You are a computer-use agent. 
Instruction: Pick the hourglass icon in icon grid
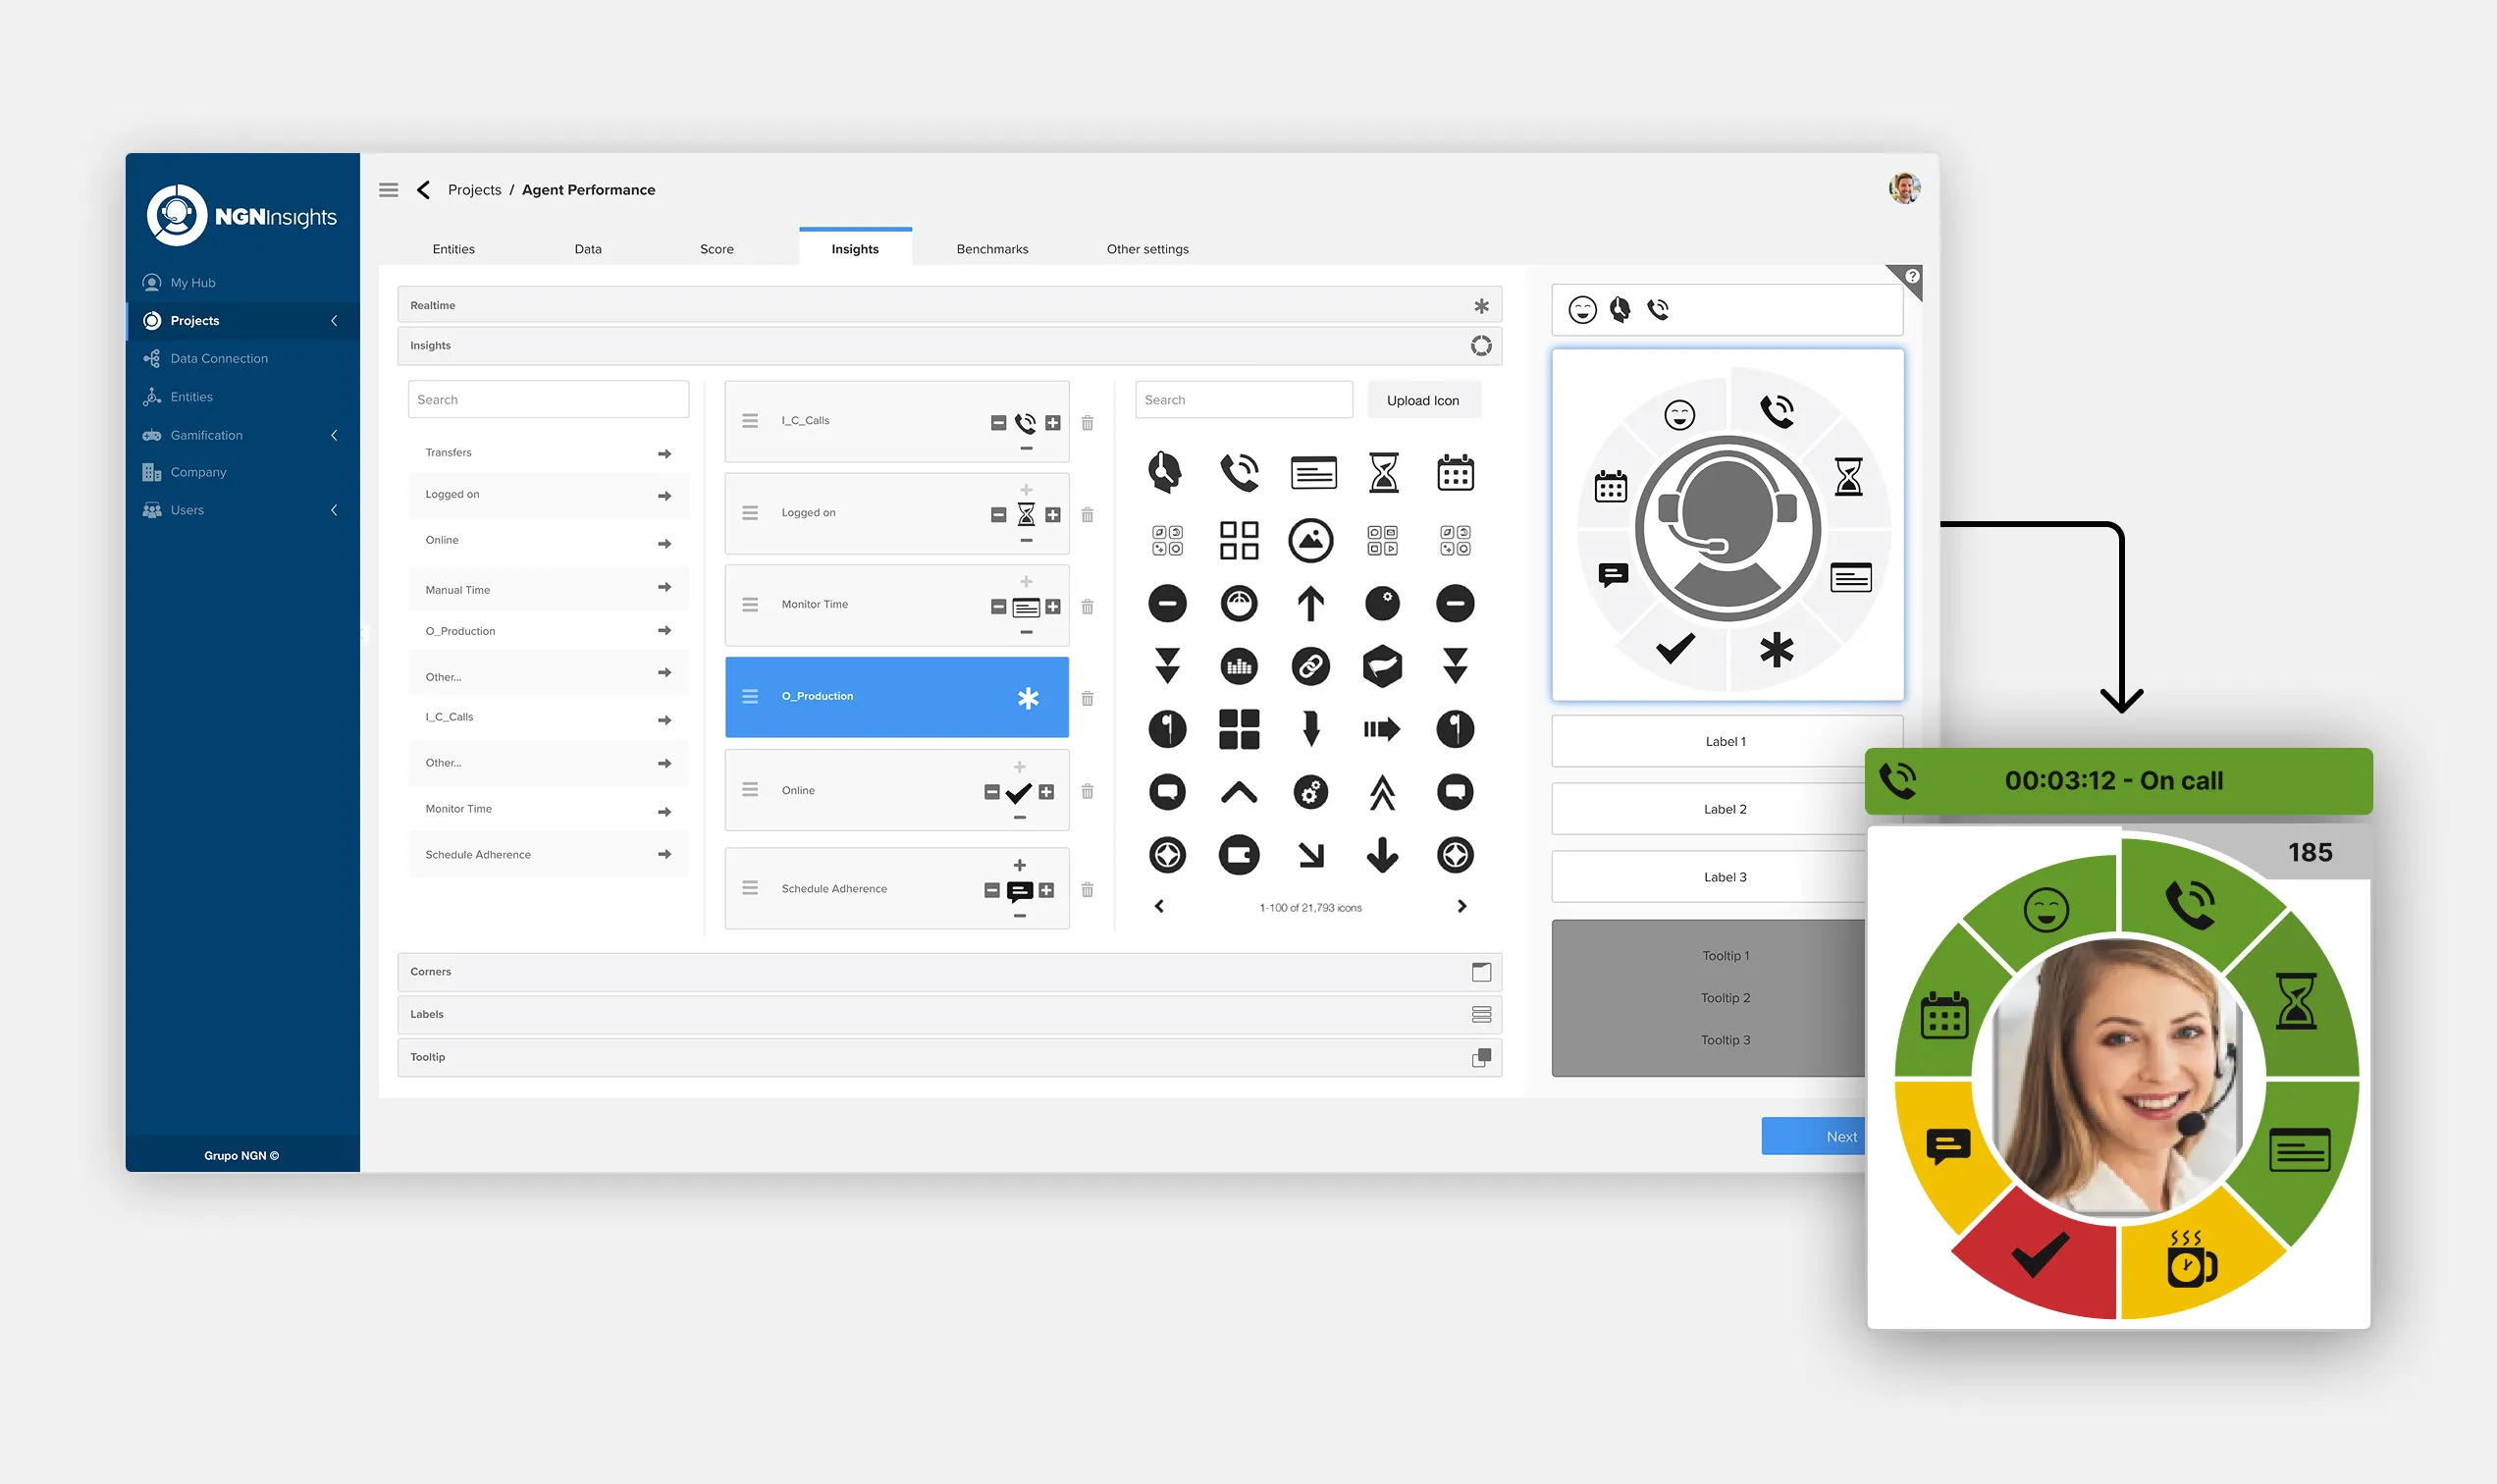(x=1383, y=473)
